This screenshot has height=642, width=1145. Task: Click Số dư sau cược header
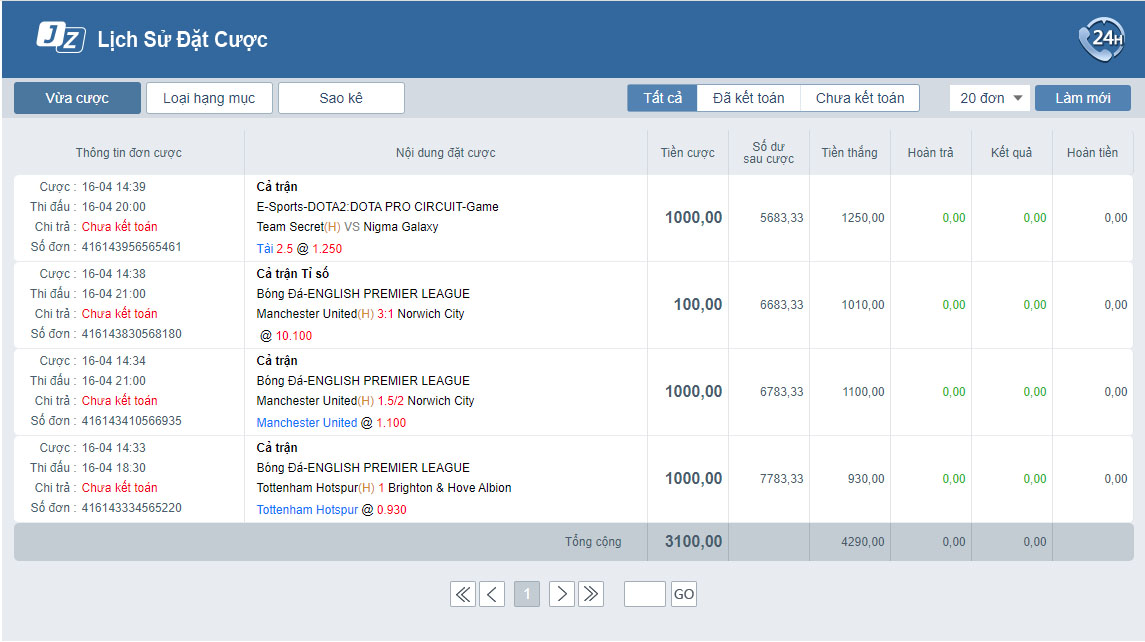(x=769, y=153)
